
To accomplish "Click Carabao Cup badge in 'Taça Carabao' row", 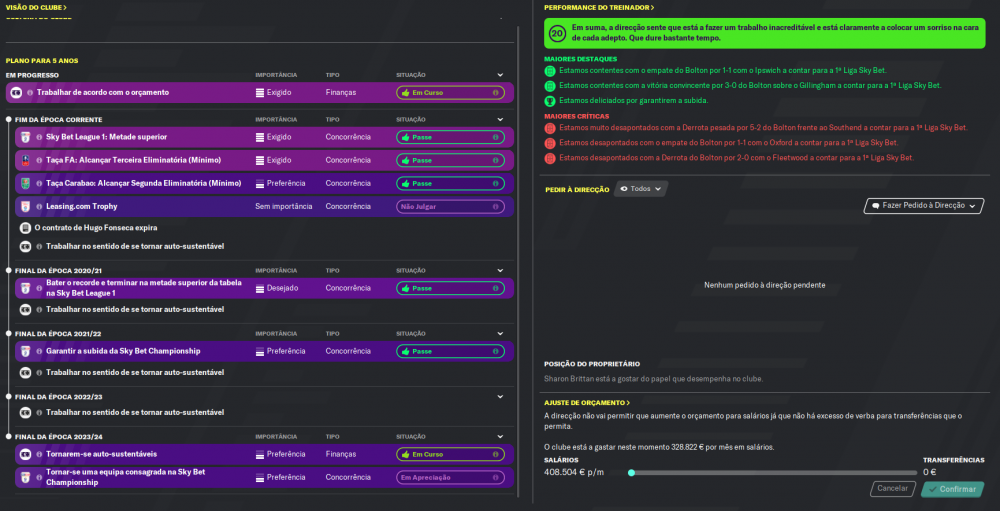I will 26,183.
